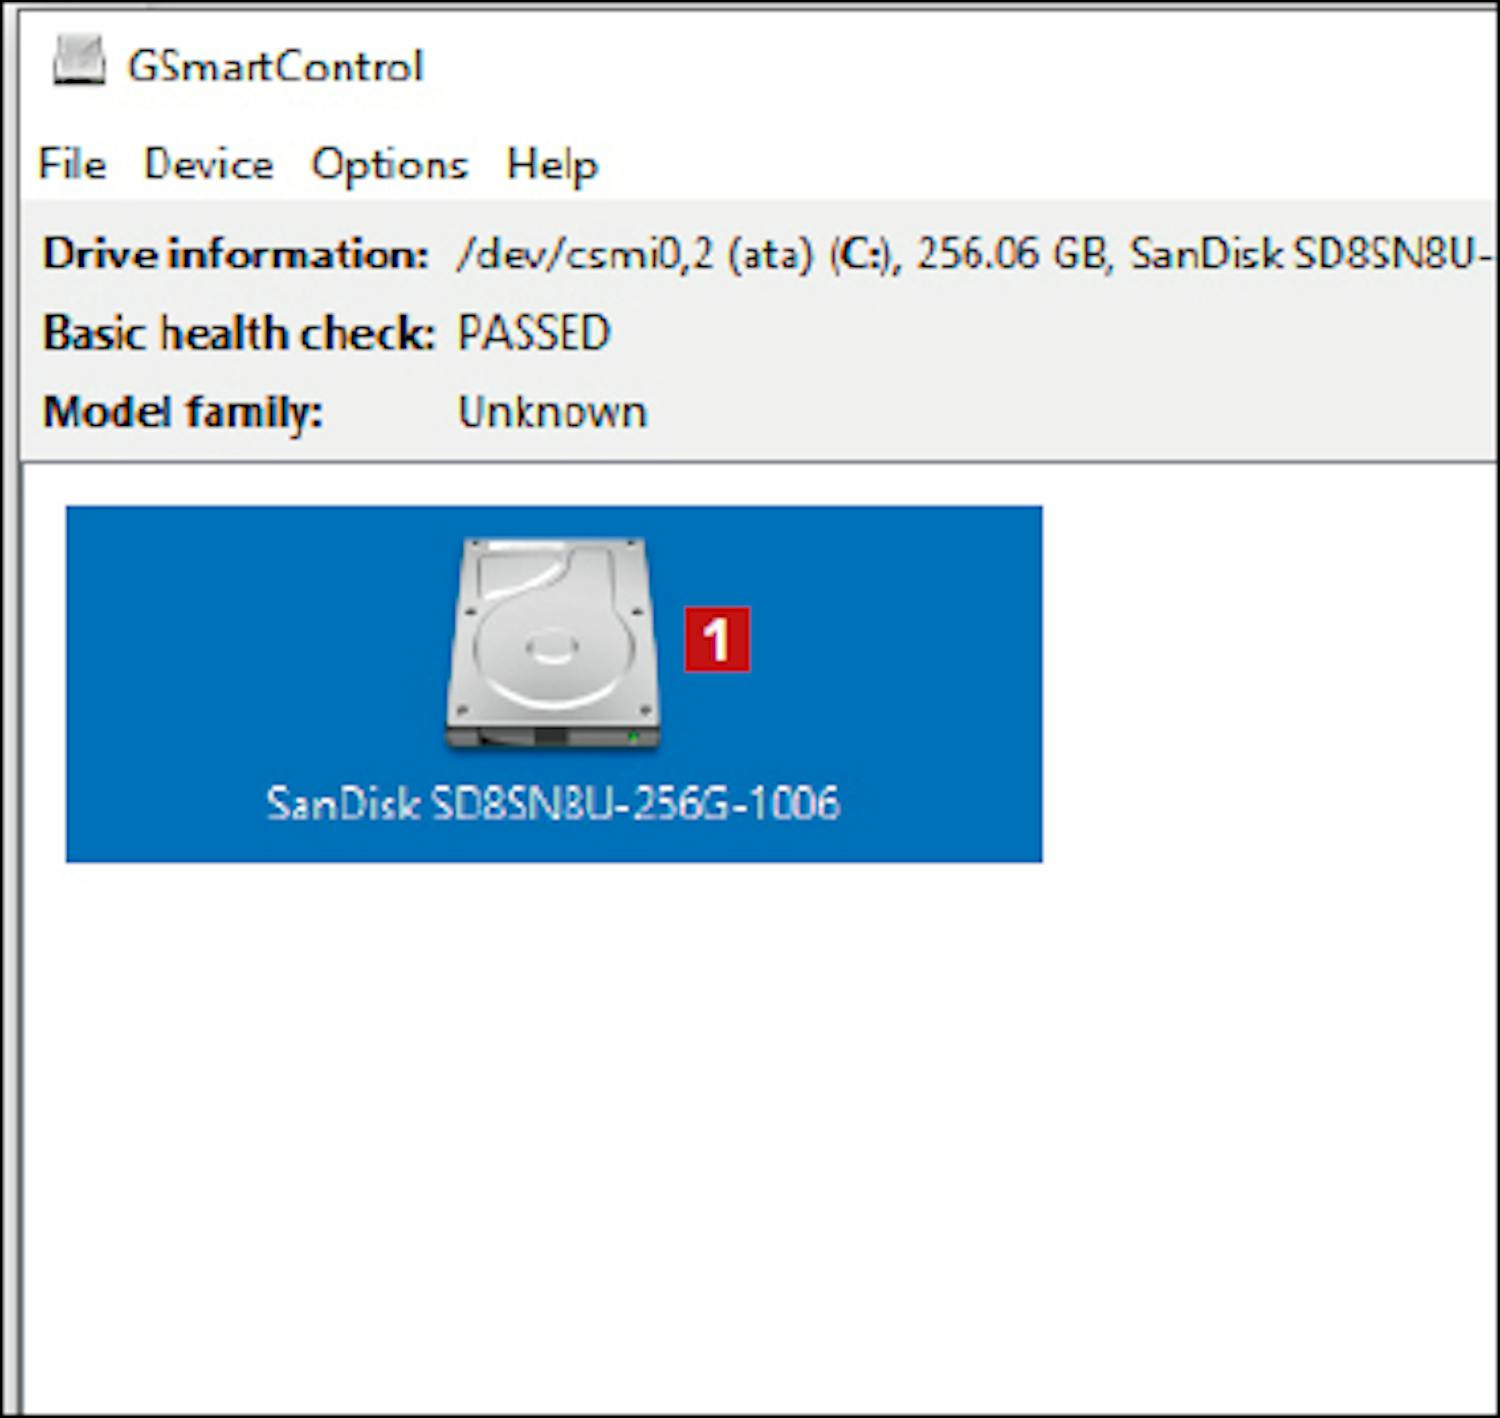This screenshot has height=1418, width=1500.
Task: Open the File menu
Action: [72, 164]
